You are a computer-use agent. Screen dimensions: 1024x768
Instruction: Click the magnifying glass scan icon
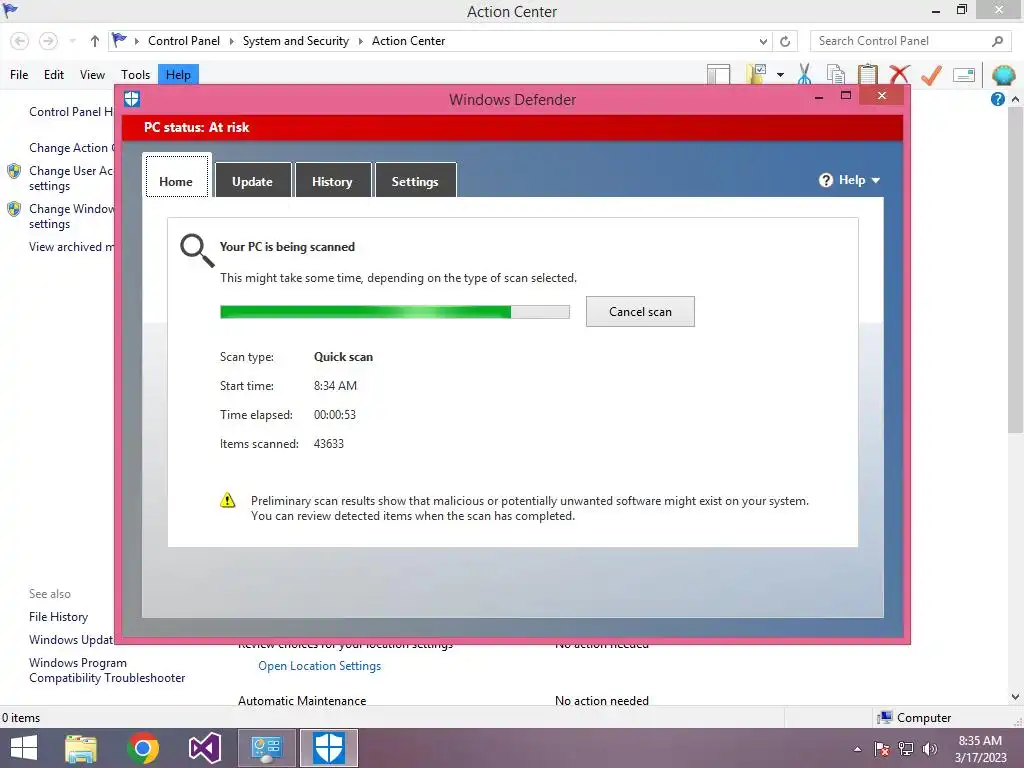pos(197,251)
